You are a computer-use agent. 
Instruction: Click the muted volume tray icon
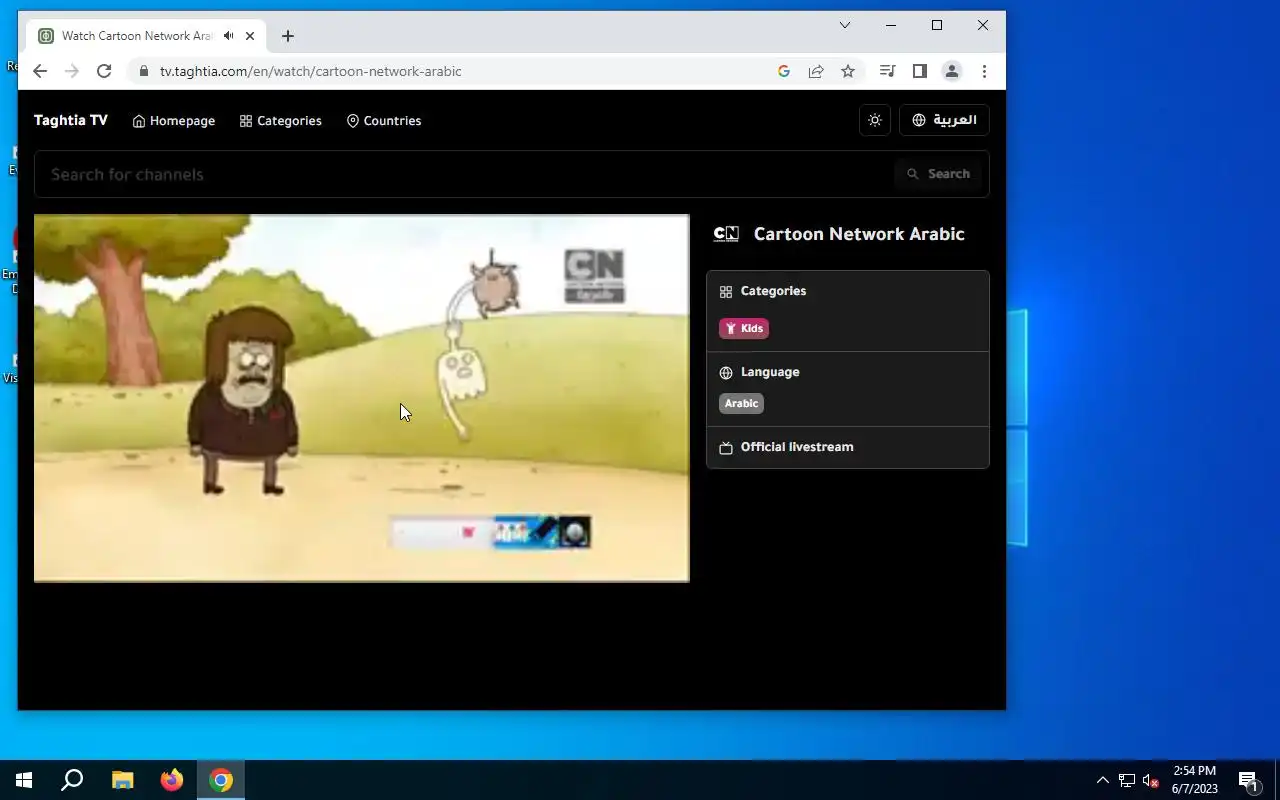[1151, 780]
